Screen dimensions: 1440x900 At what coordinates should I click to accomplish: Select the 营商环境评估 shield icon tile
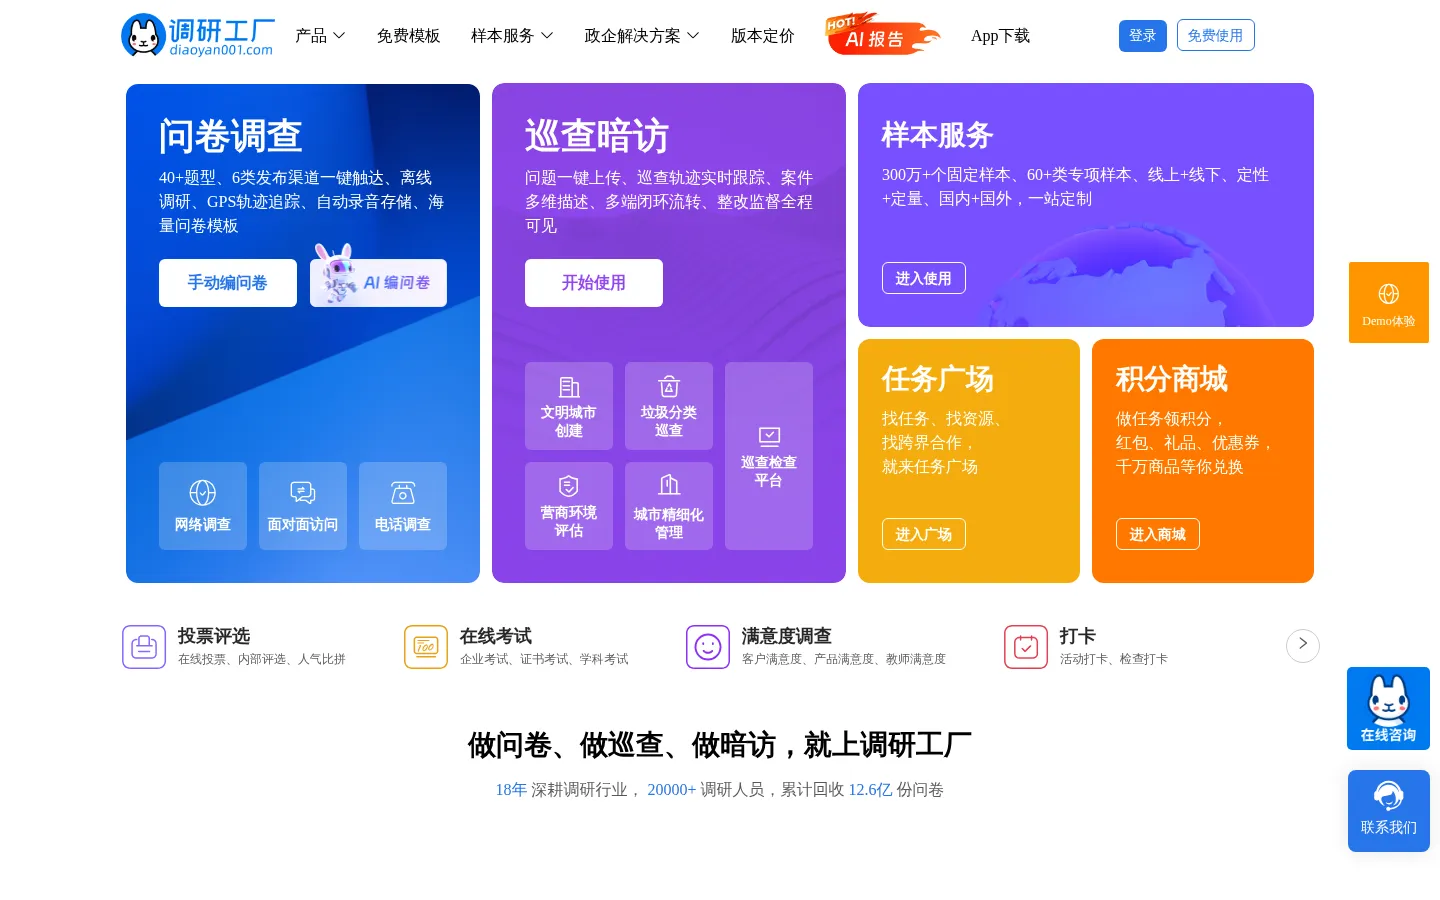click(569, 506)
